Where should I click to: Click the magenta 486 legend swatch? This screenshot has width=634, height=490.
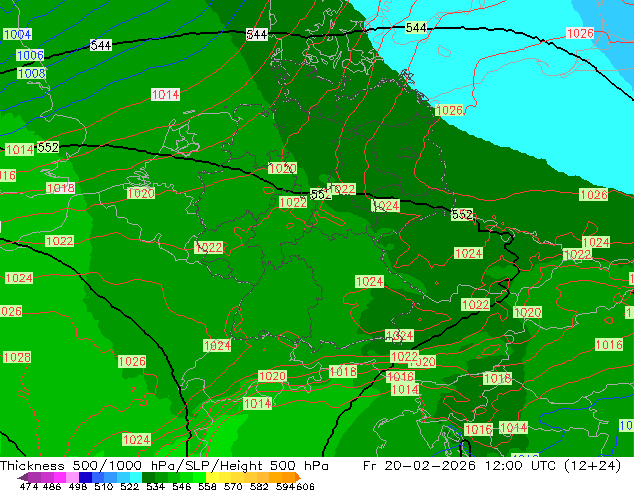click(x=59, y=477)
